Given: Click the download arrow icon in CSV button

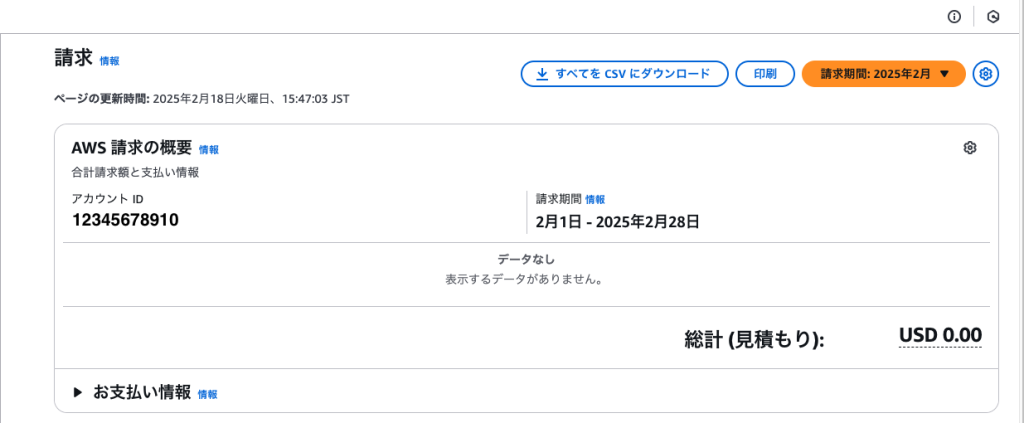Looking at the screenshot, I should pyautogui.click(x=542, y=74).
